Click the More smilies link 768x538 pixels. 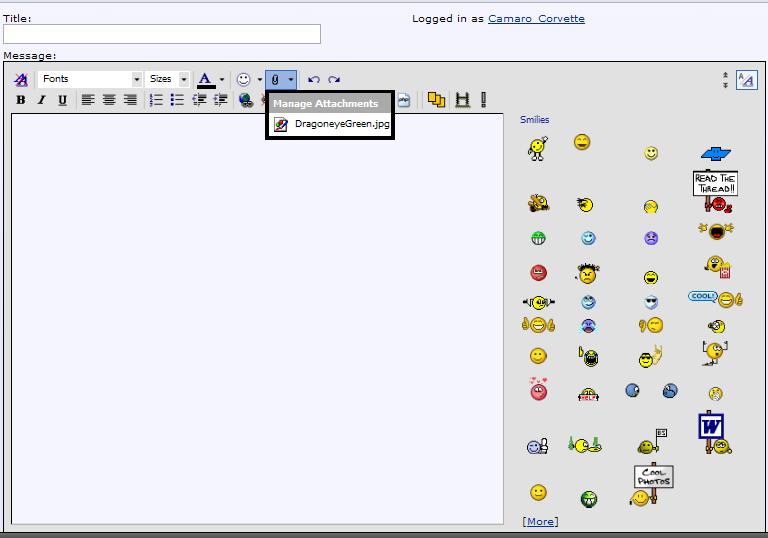[x=540, y=521]
